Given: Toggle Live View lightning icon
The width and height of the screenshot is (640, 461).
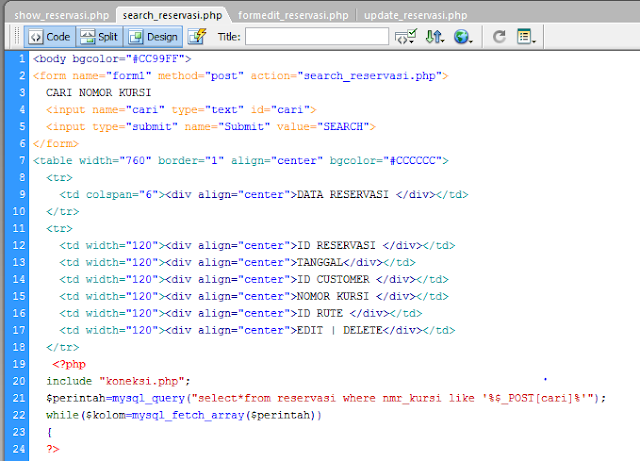Looking at the screenshot, I should (x=198, y=36).
